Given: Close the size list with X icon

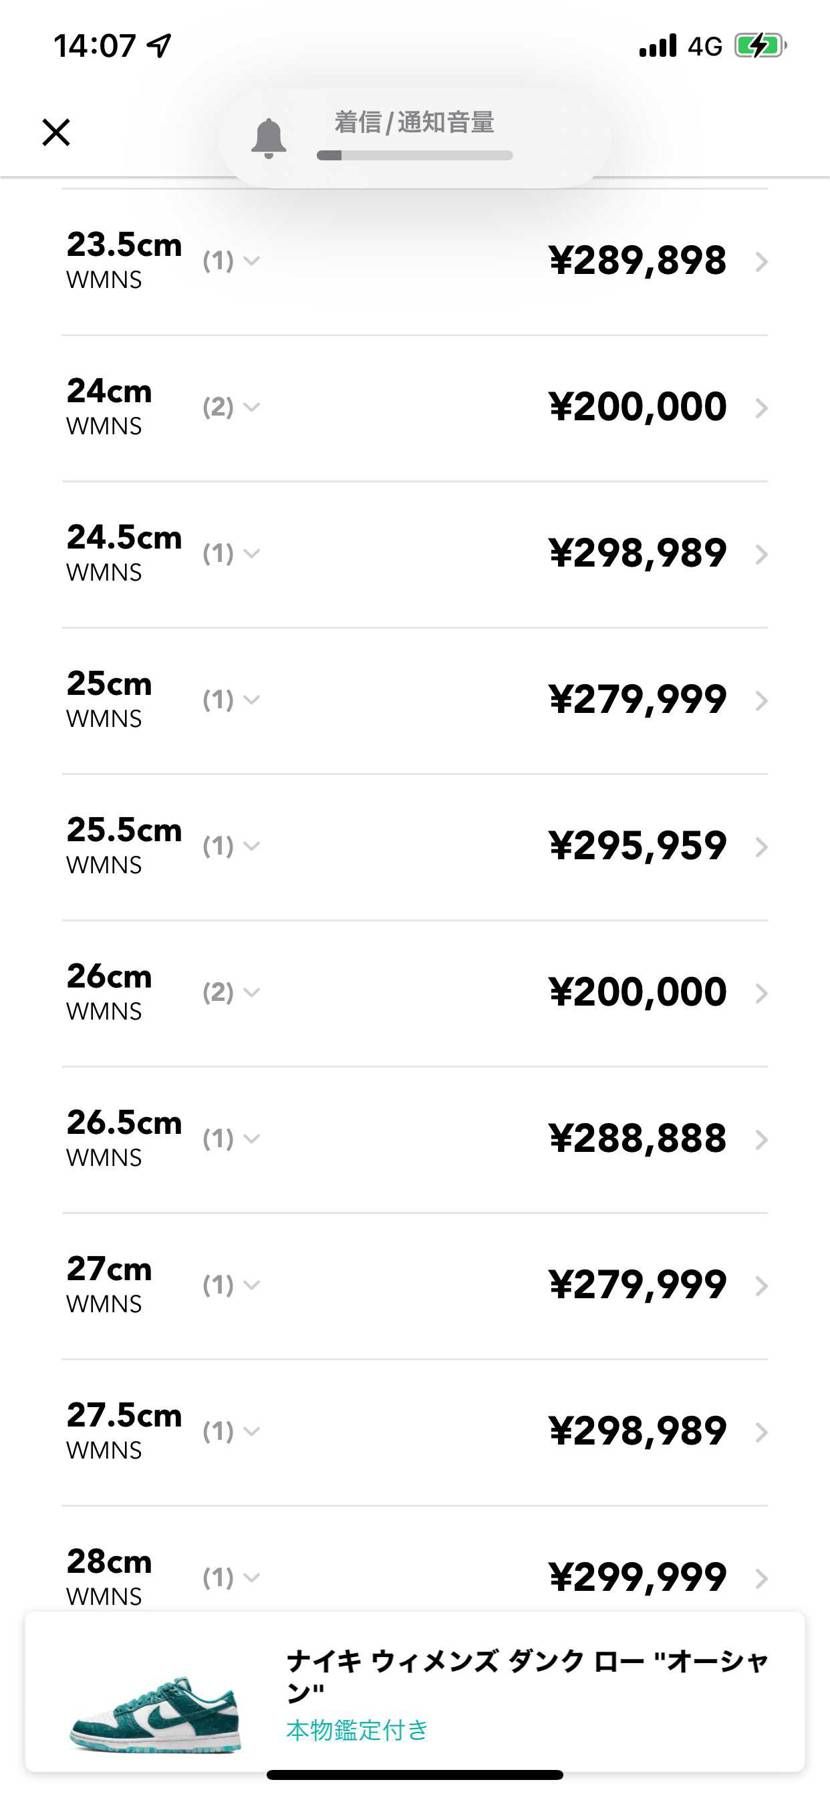Looking at the screenshot, I should pos(56,132).
